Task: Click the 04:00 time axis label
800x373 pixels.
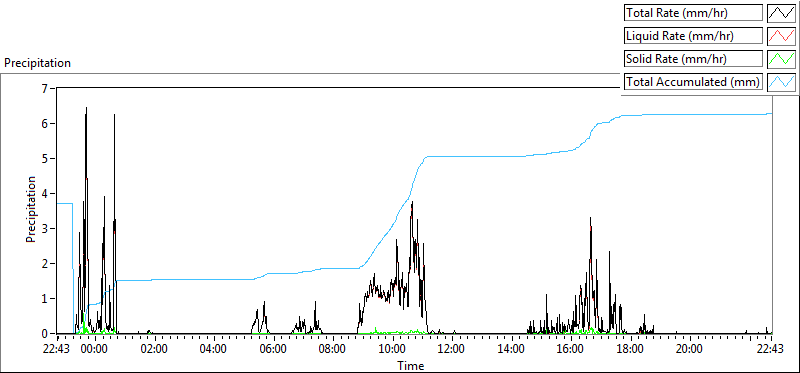Action: [x=213, y=350]
